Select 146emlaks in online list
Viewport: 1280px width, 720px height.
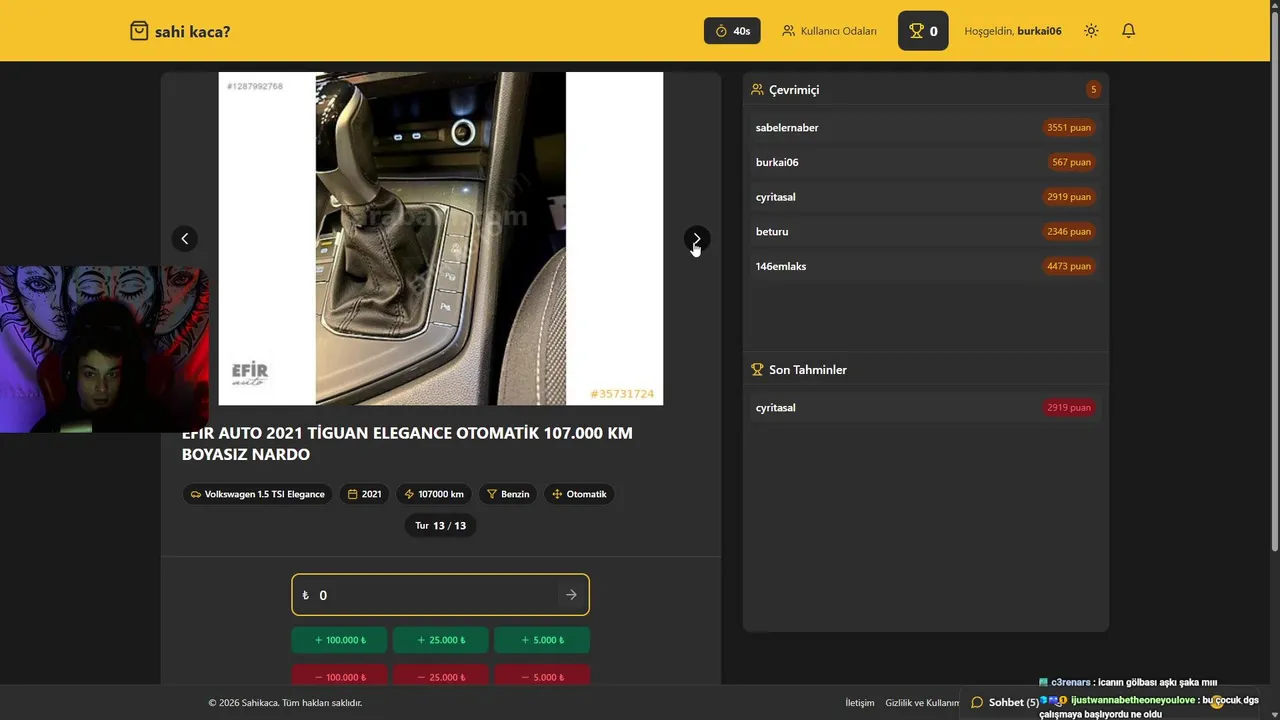point(925,266)
